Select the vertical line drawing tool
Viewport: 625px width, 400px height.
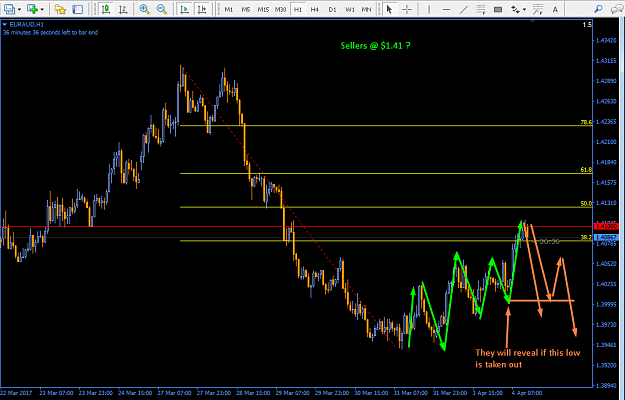tap(429, 9)
